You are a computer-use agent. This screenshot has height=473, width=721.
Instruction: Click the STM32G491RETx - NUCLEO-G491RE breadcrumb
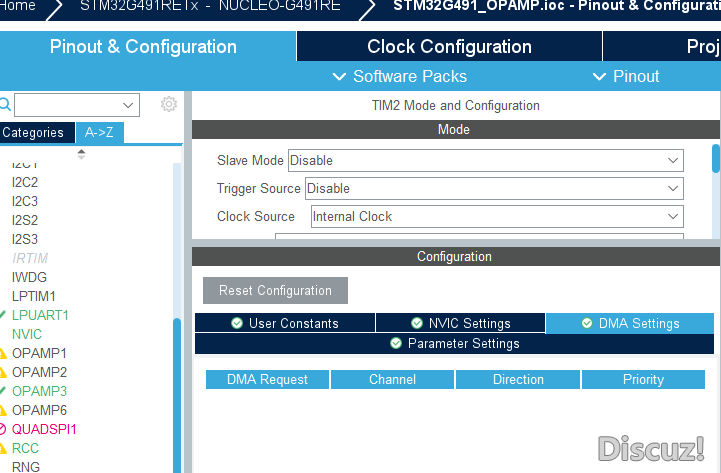(210, 6)
